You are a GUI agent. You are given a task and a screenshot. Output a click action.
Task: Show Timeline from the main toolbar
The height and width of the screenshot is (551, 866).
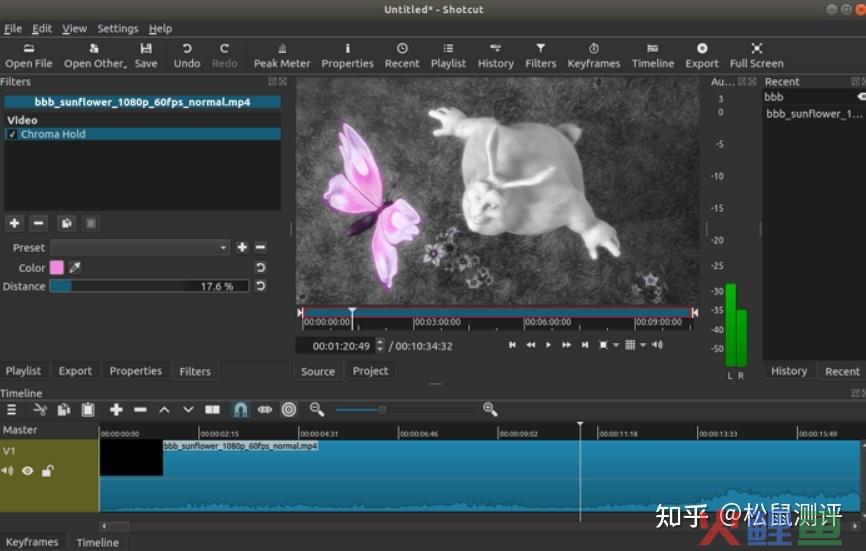(653, 56)
